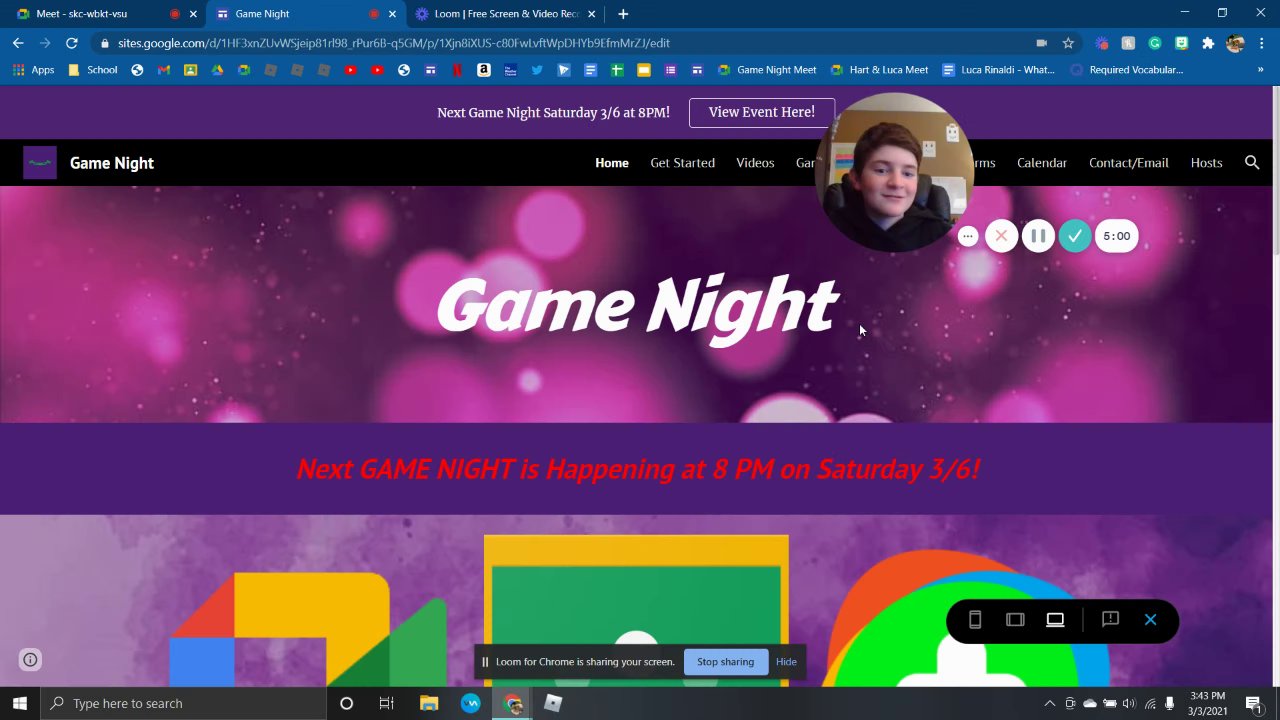Screen dimensions: 1280x720
Task: Open the Twitter bookmark icon
Action: [537, 70]
